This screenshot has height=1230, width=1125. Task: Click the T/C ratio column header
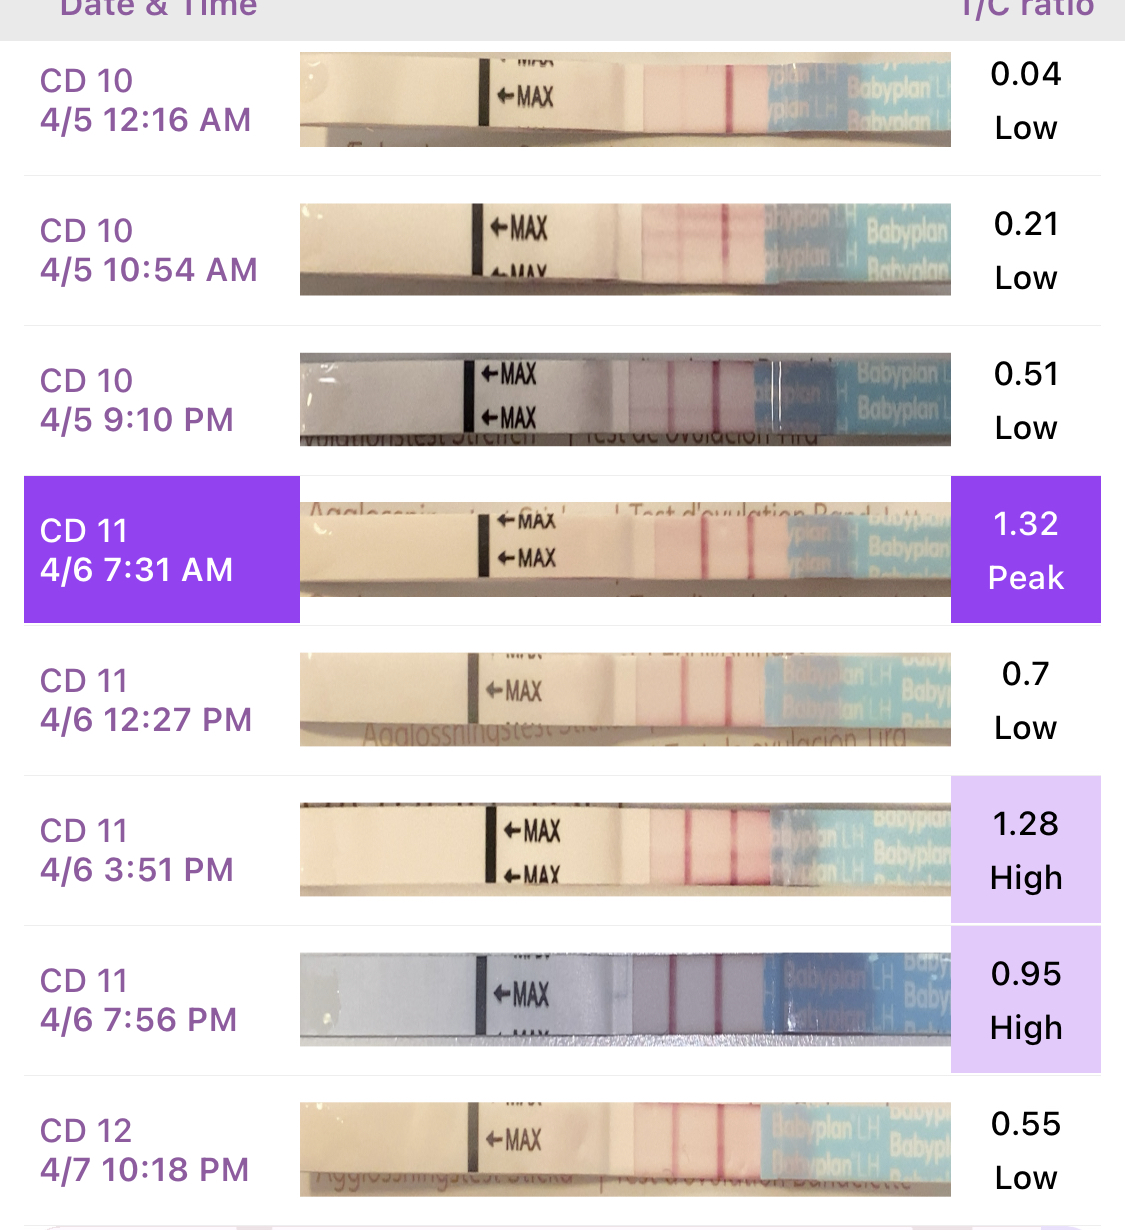pos(1027,9)
